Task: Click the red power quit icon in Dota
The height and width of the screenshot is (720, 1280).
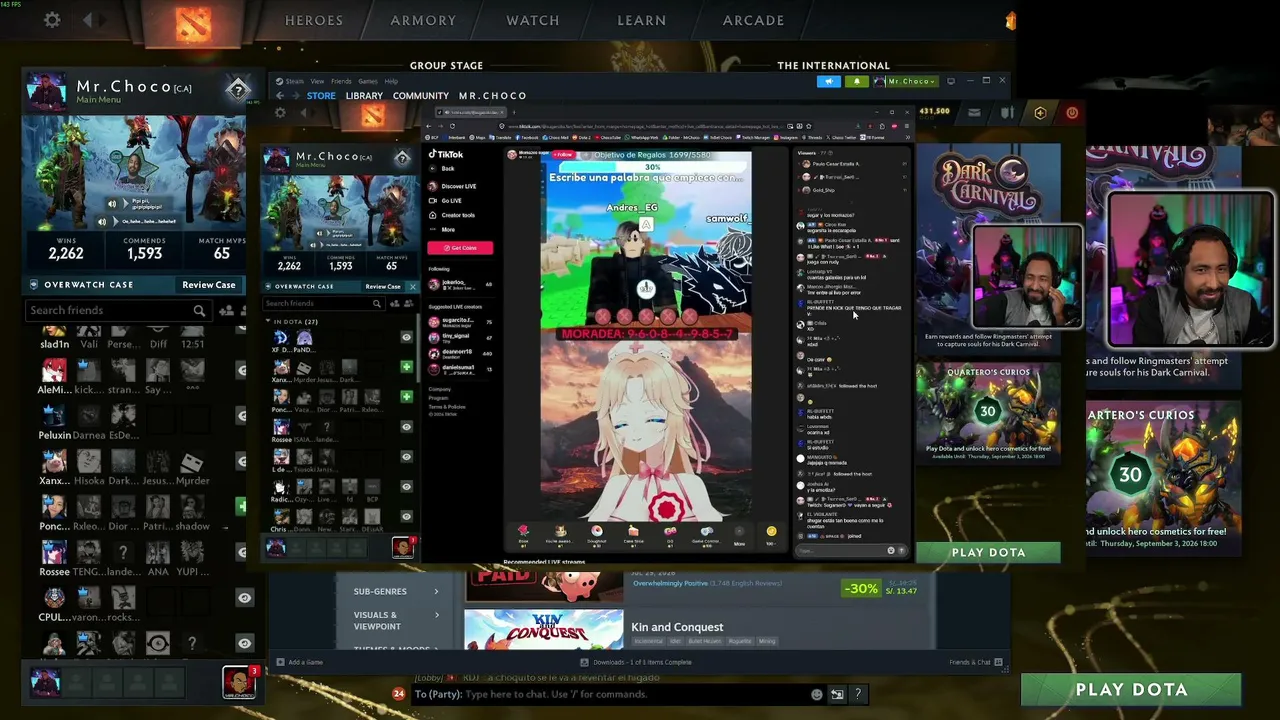Action: 1072,113
